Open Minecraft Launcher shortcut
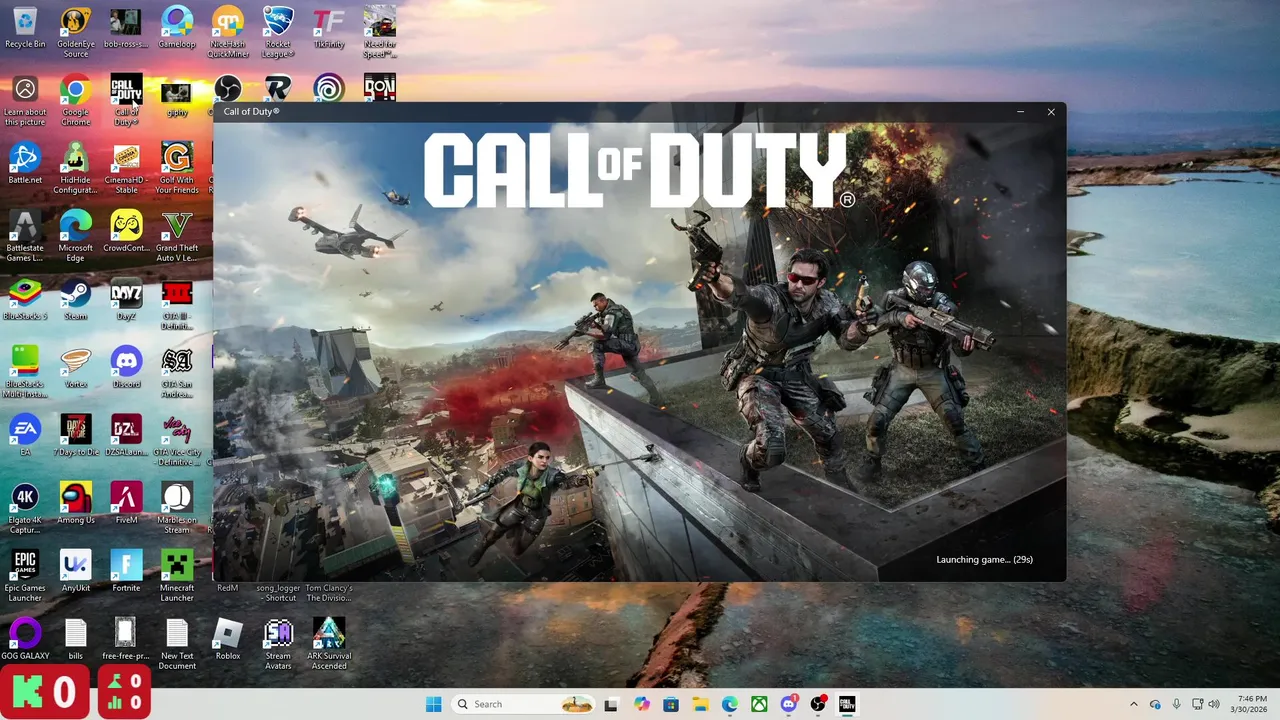This screenshot has width=1280, height=720. tap(177, 576)
